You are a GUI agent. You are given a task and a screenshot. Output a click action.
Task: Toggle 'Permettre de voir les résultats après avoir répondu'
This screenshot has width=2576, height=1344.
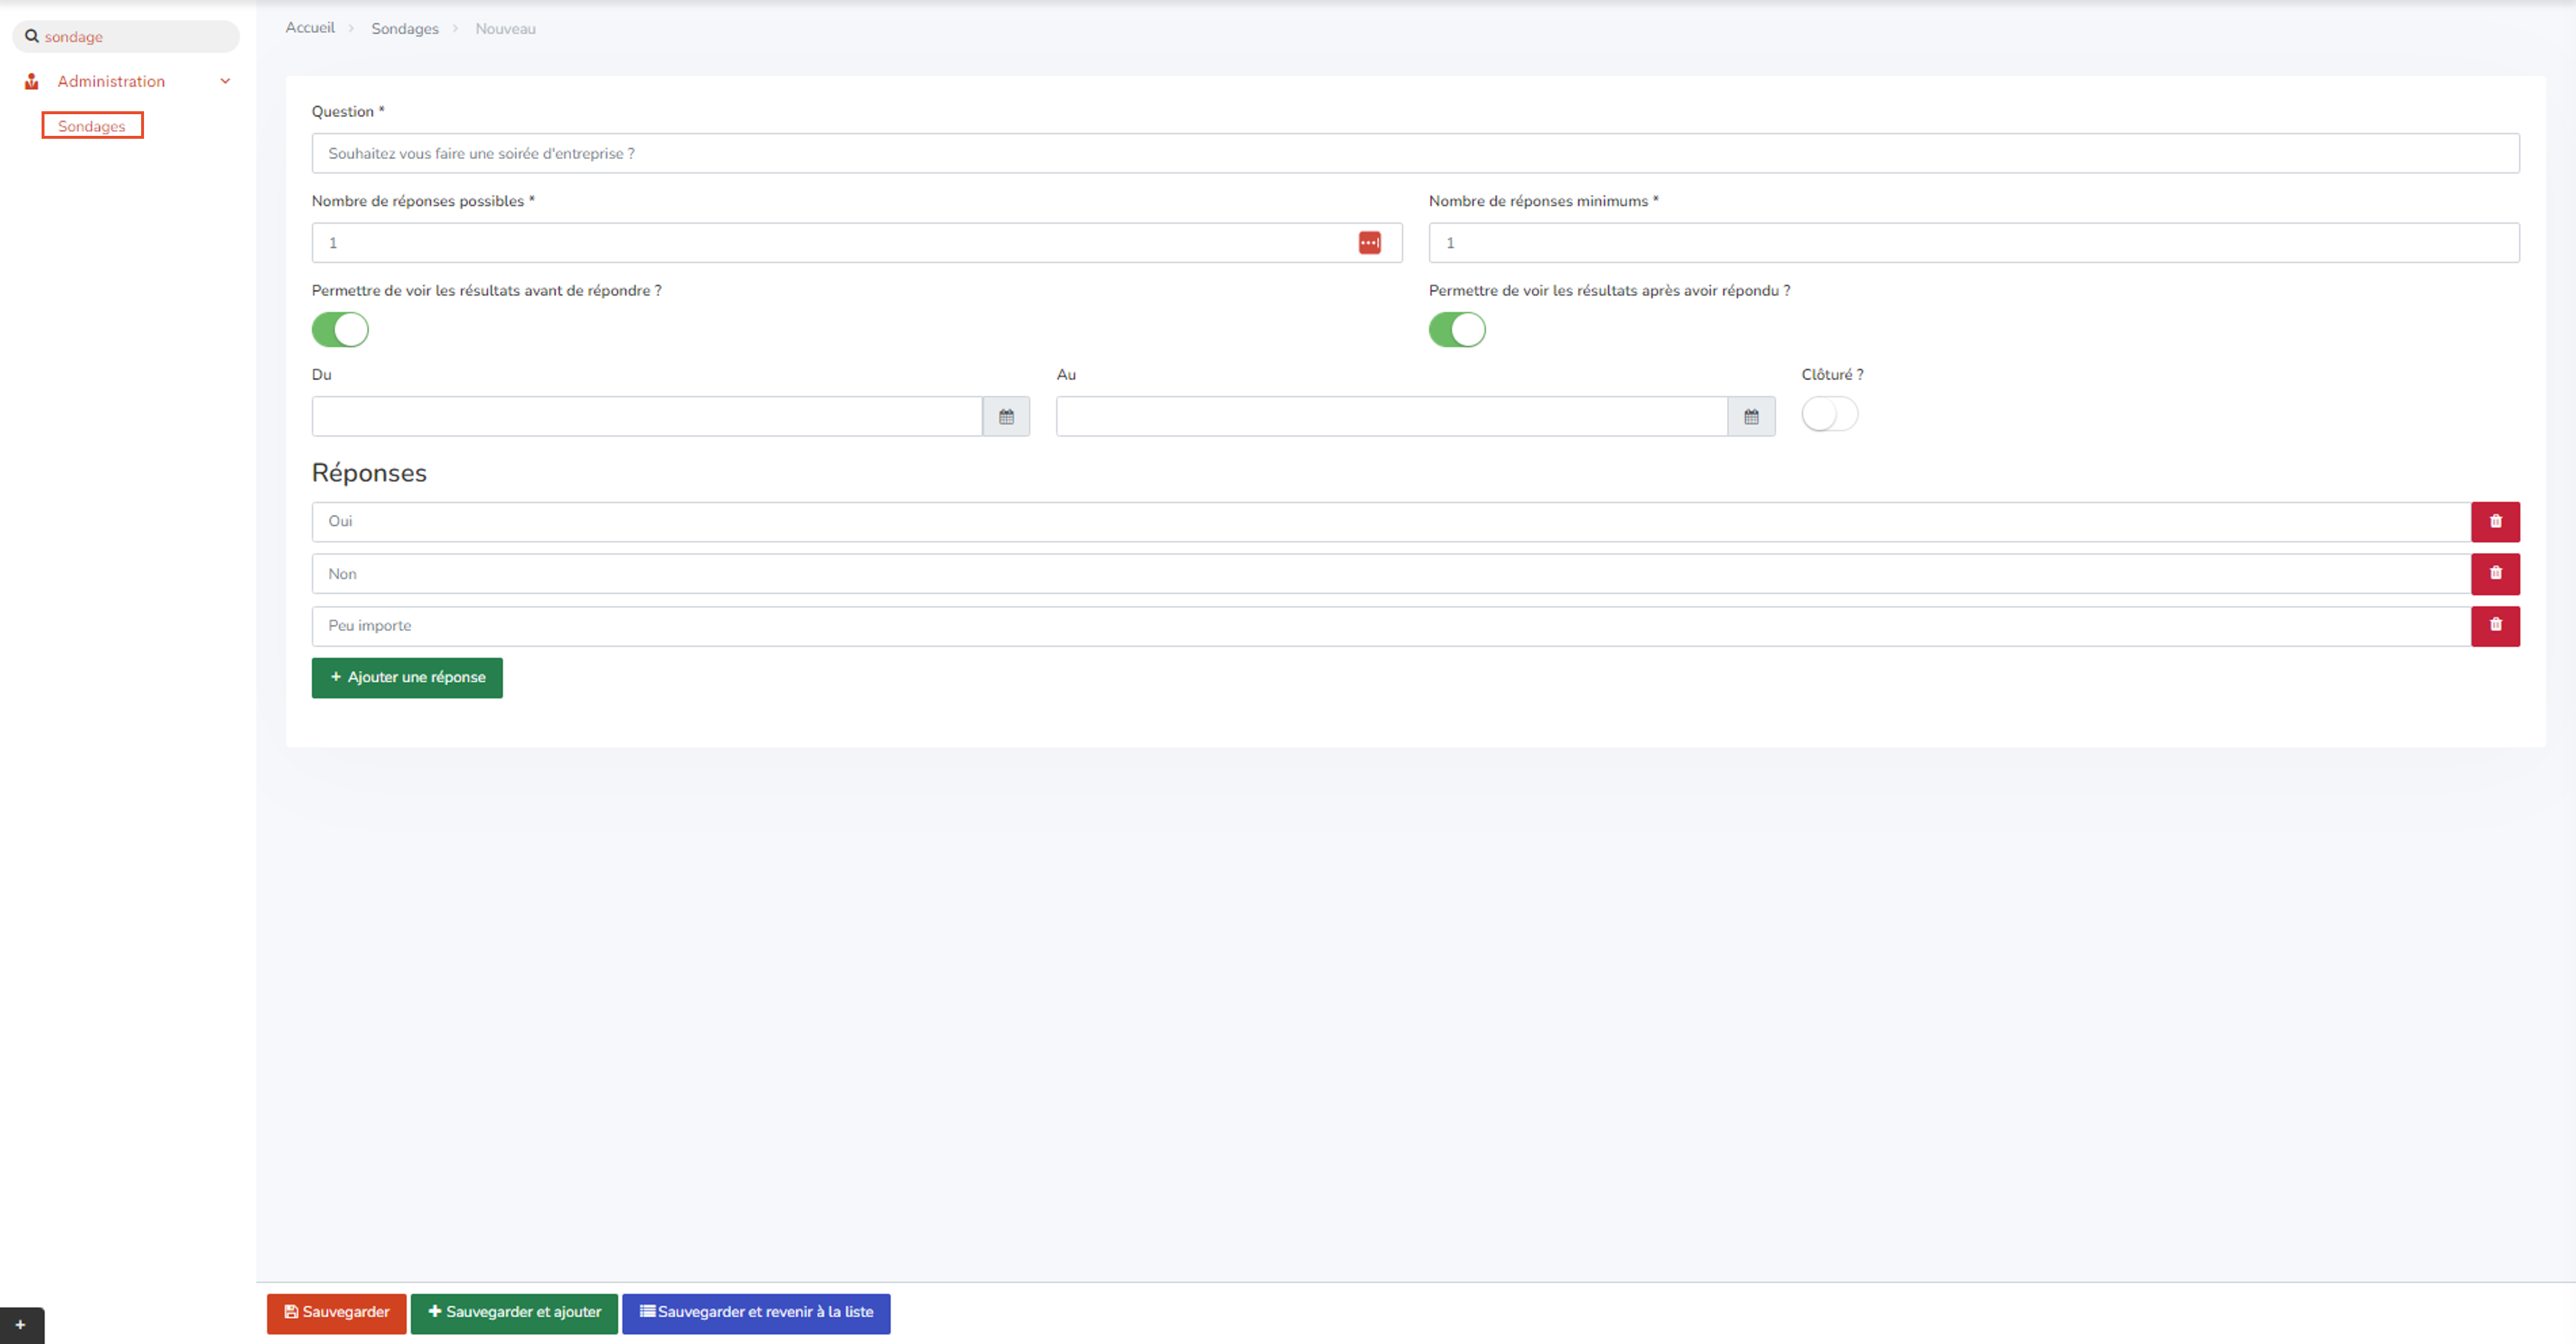click(x=1458, y=329)
